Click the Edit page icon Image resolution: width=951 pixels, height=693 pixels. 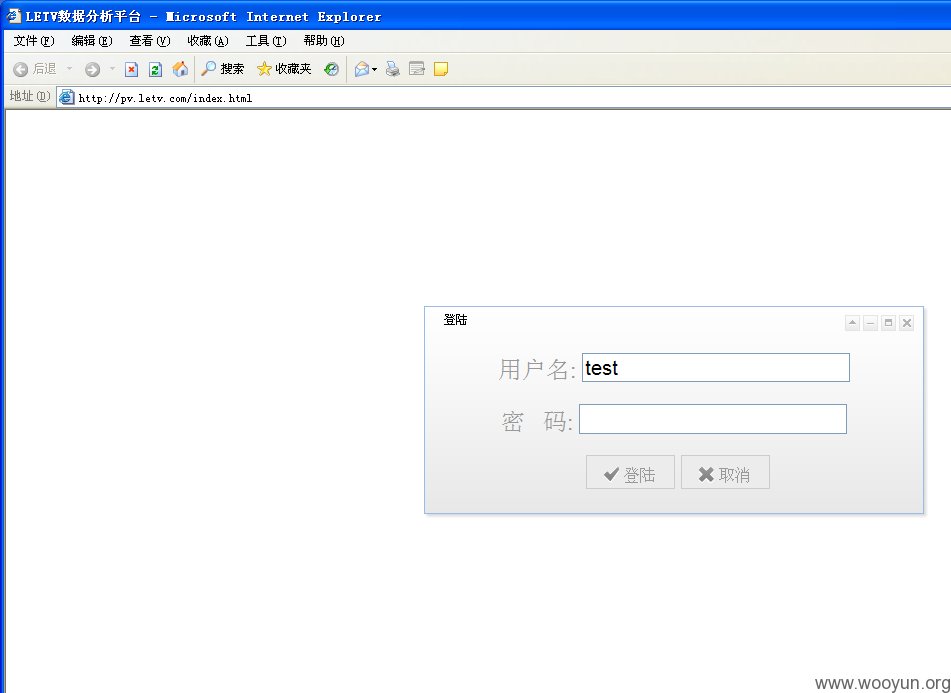pos(417,69)
